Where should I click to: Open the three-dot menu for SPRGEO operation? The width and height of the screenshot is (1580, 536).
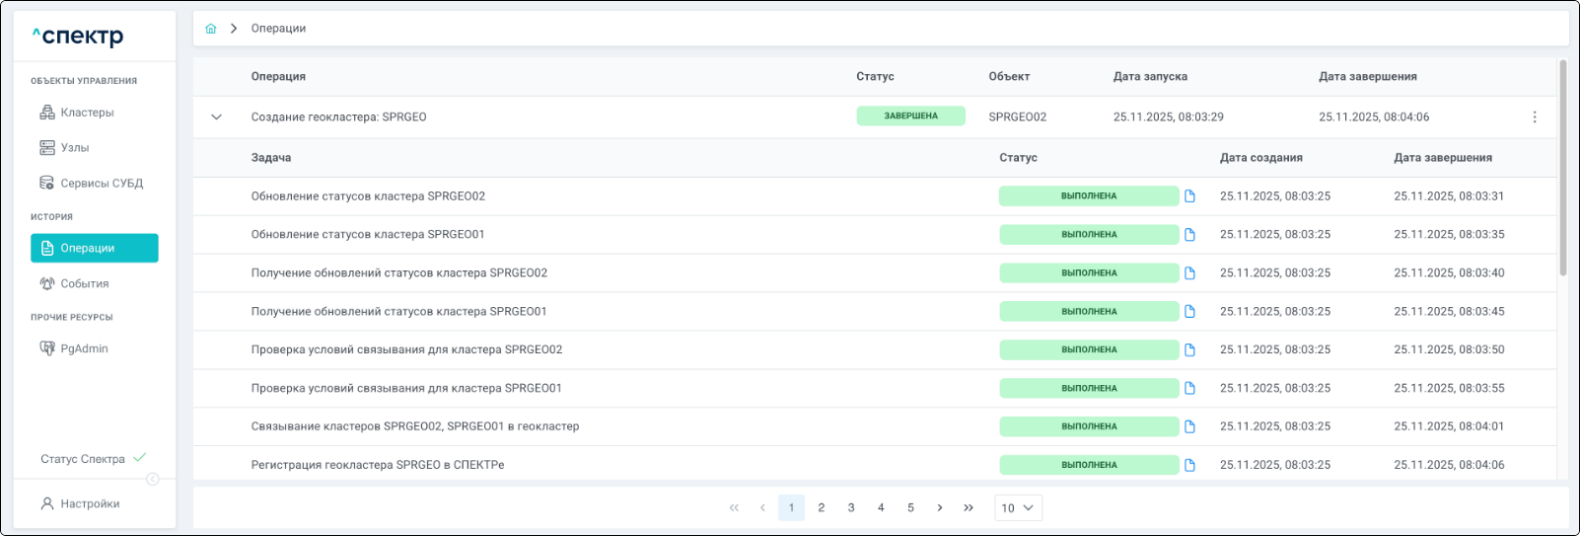(1534, 117)
